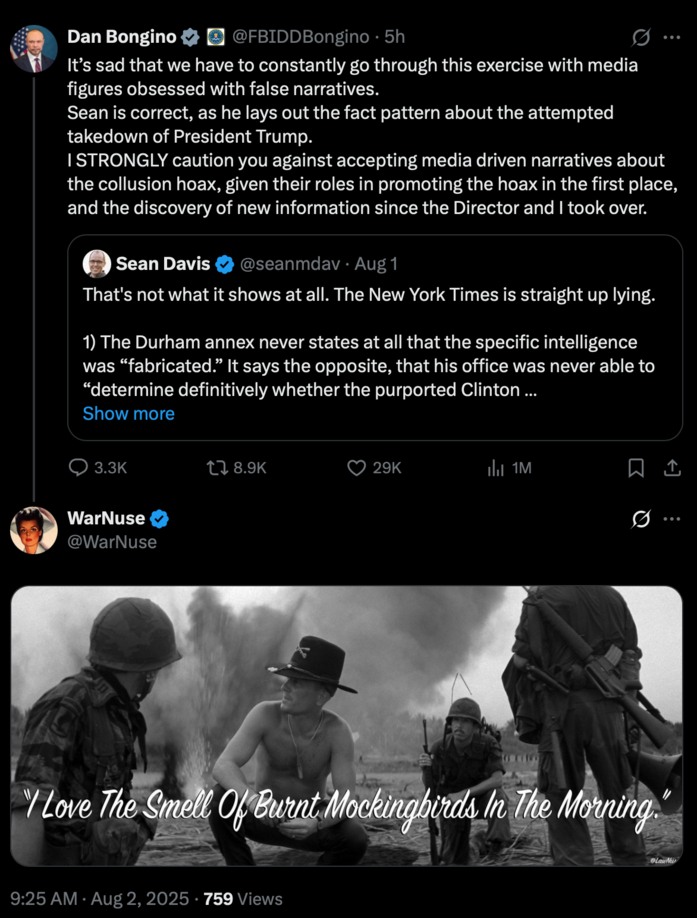
Task: Bookmark the Dan Bongino tweet
Action: tap(635, 468)
